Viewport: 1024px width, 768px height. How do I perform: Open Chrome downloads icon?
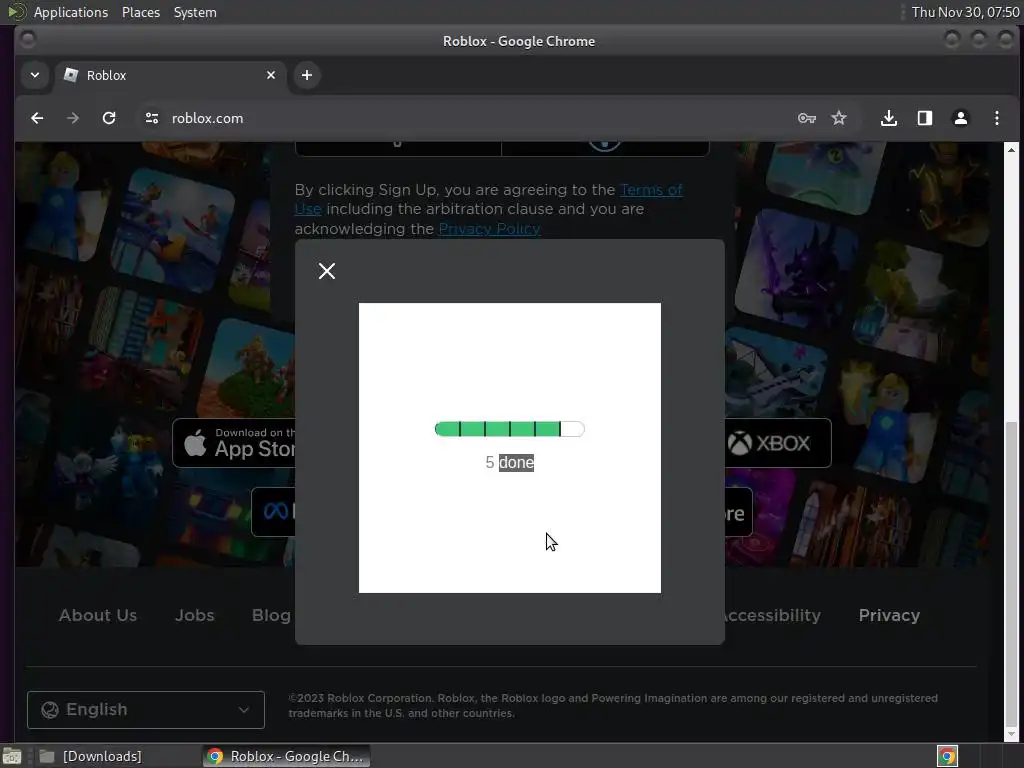889,118
